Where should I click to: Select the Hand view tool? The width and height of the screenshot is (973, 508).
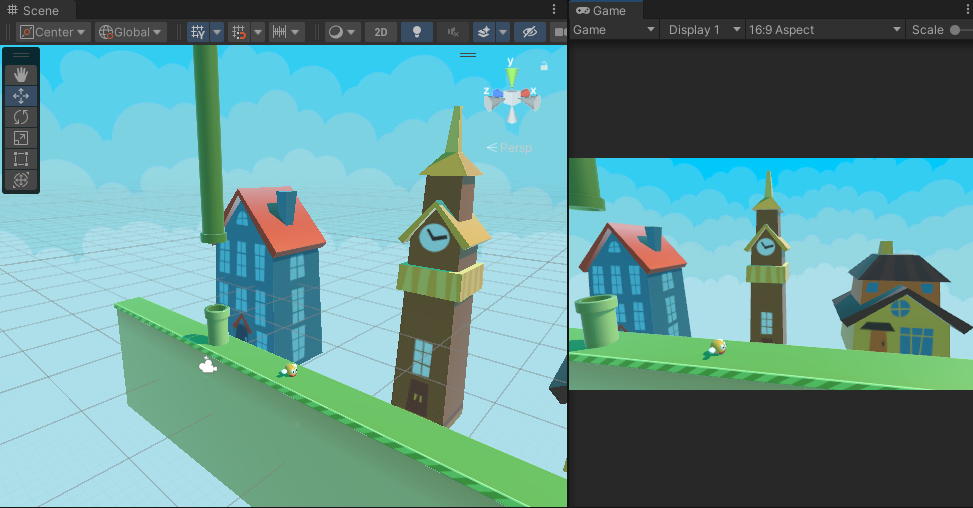coord(20,75)
